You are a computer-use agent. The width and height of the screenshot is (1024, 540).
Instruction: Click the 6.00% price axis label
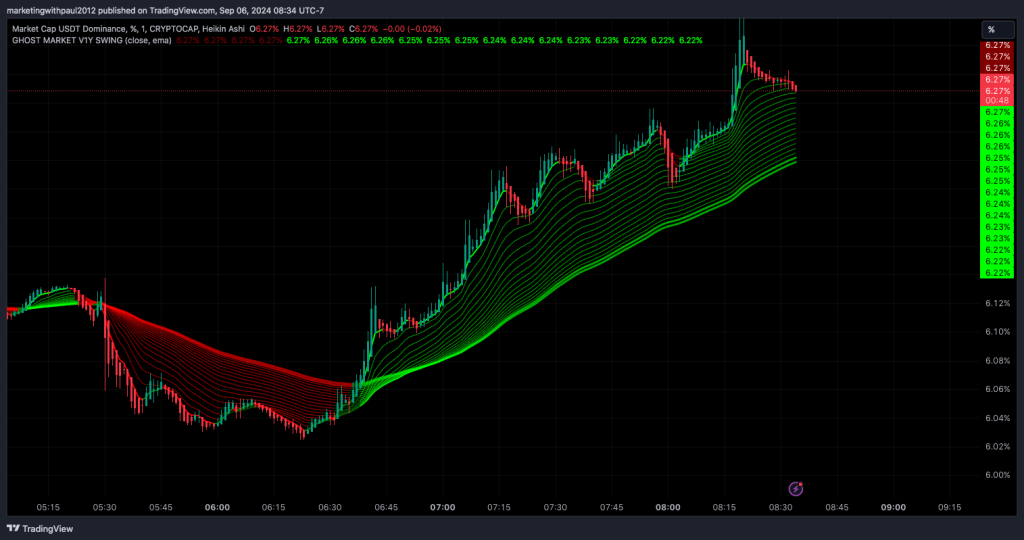[998, 475]
